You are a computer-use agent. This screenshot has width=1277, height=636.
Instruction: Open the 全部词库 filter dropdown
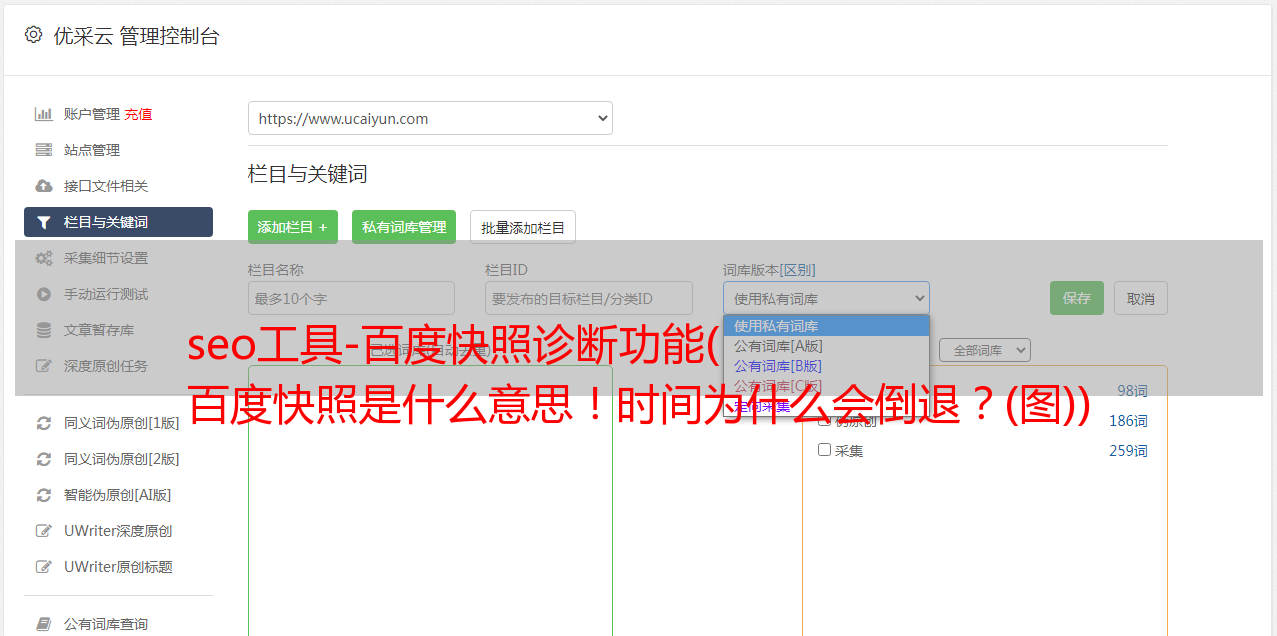(x=985, y=350)
